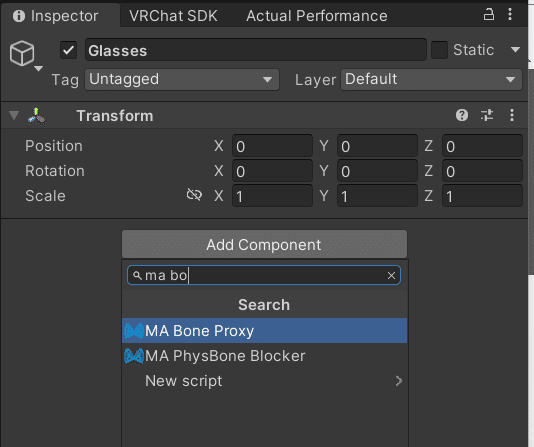This screenshot has height=447, width=534.
Task: Toggle Scale constrained proportions link
Action: (194, 195)
